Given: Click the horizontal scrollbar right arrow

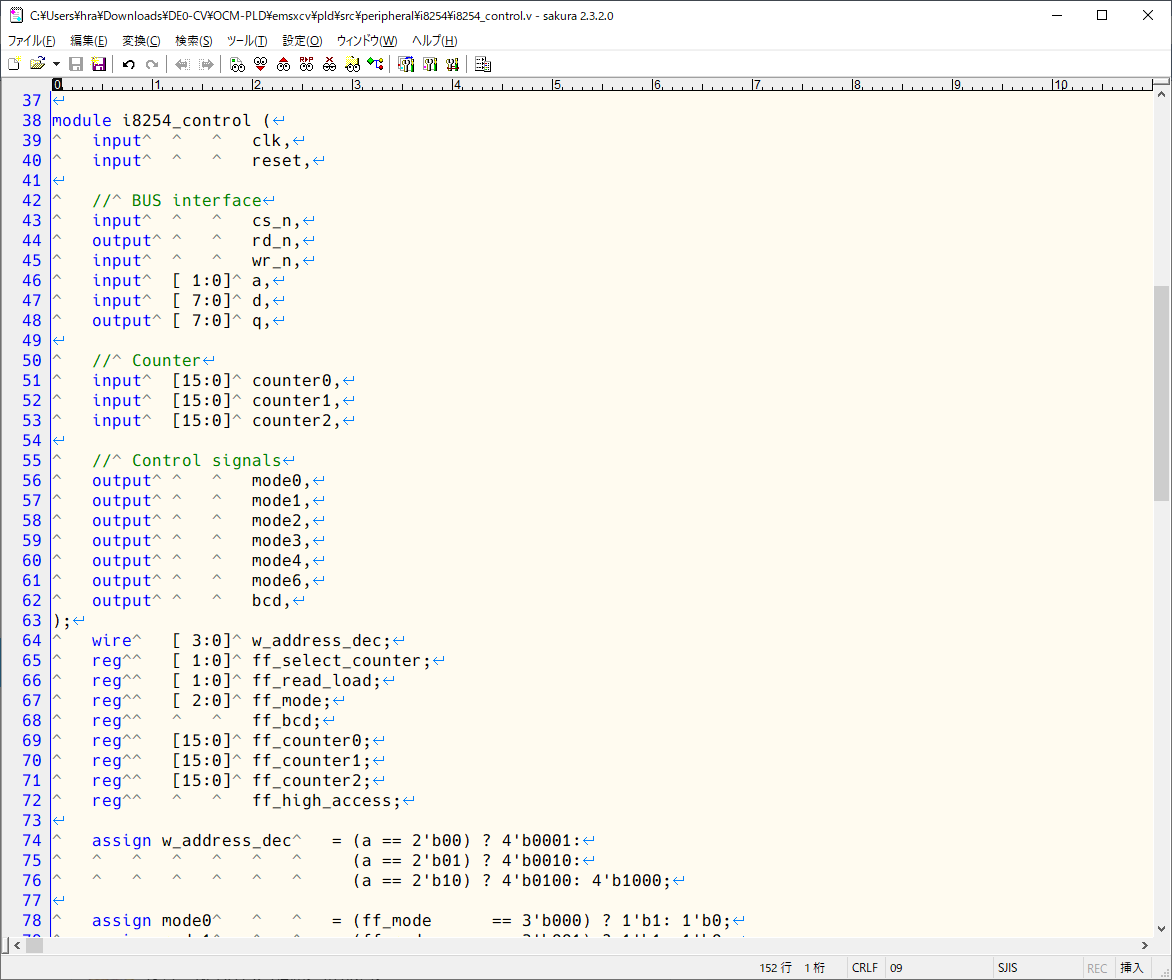Looking at the screenshot, I should 1144,946.
